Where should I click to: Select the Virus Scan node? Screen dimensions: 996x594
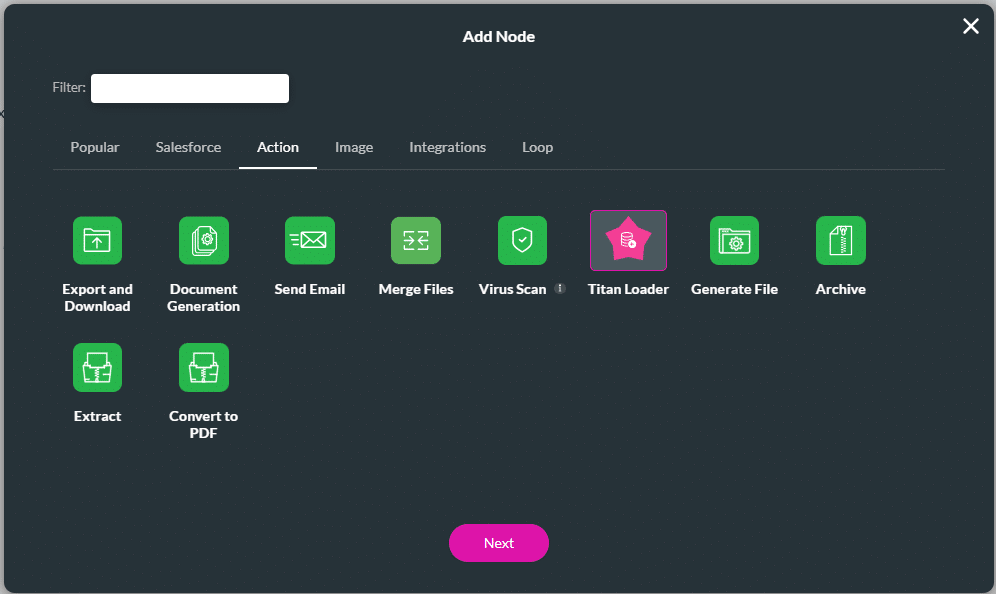pyautogui.click(x=521, y=240)
